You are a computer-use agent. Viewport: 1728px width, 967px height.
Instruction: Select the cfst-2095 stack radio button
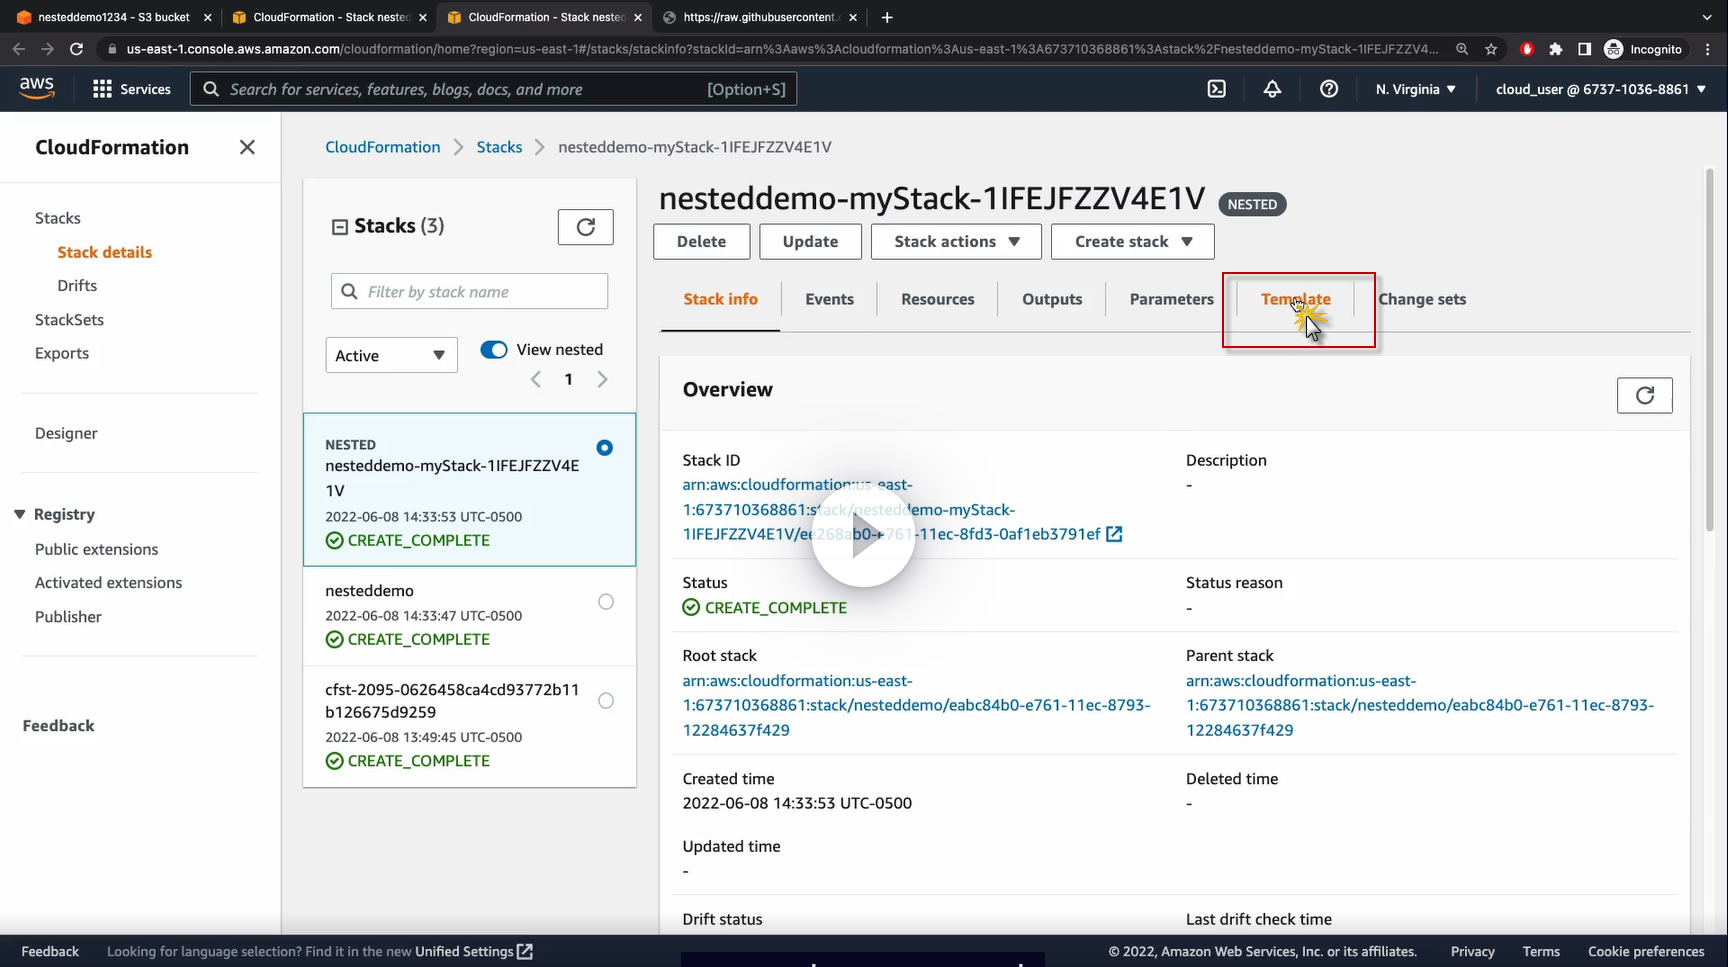tap(606, 700)
